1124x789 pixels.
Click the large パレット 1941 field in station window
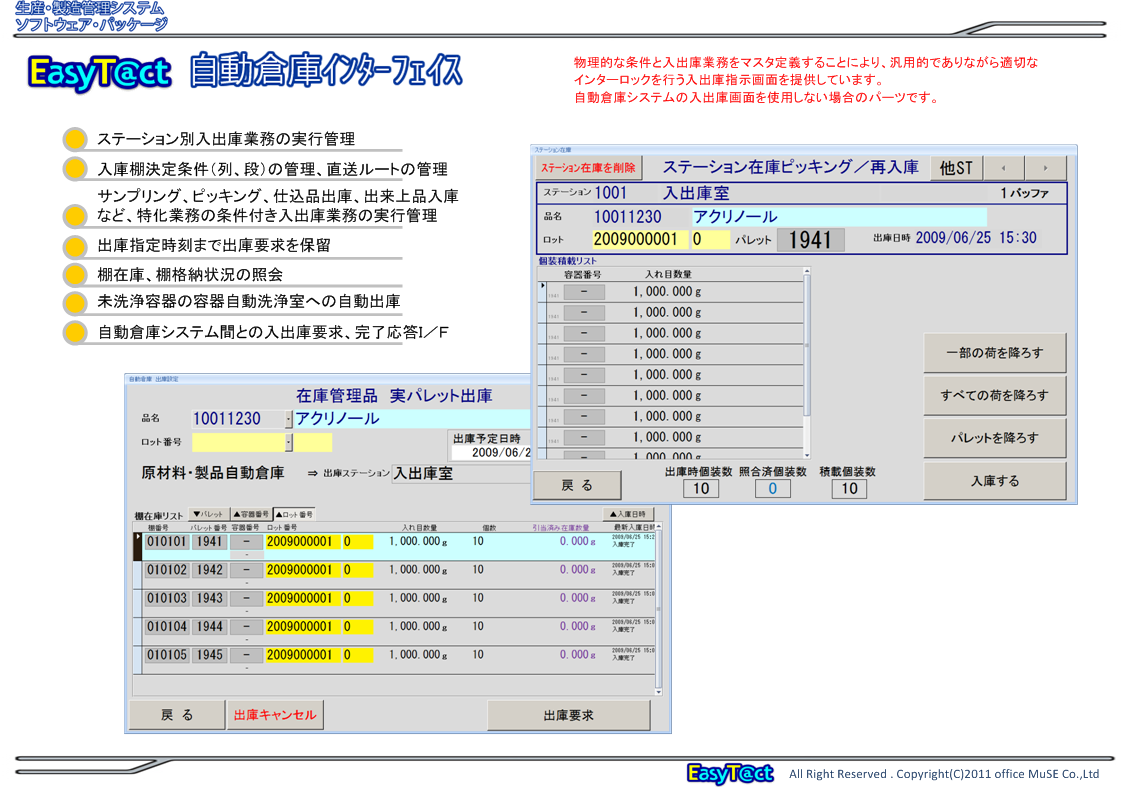coord(811,240)
